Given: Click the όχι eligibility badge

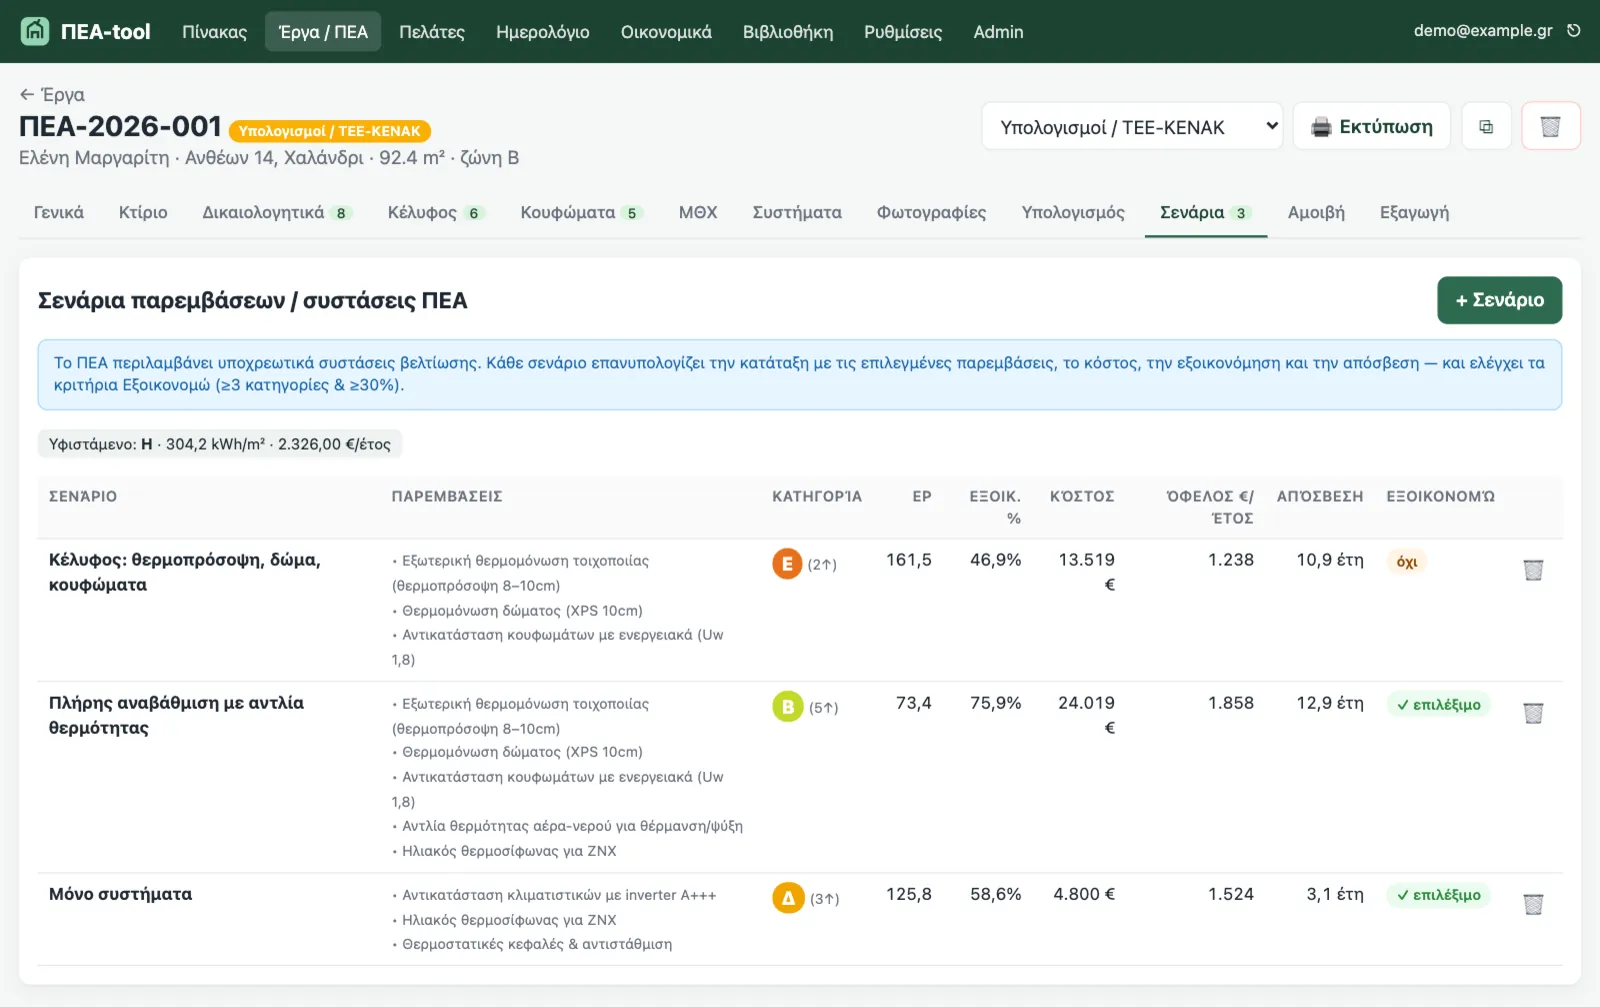Looking at the screenshot, I should click(1407, 562).
